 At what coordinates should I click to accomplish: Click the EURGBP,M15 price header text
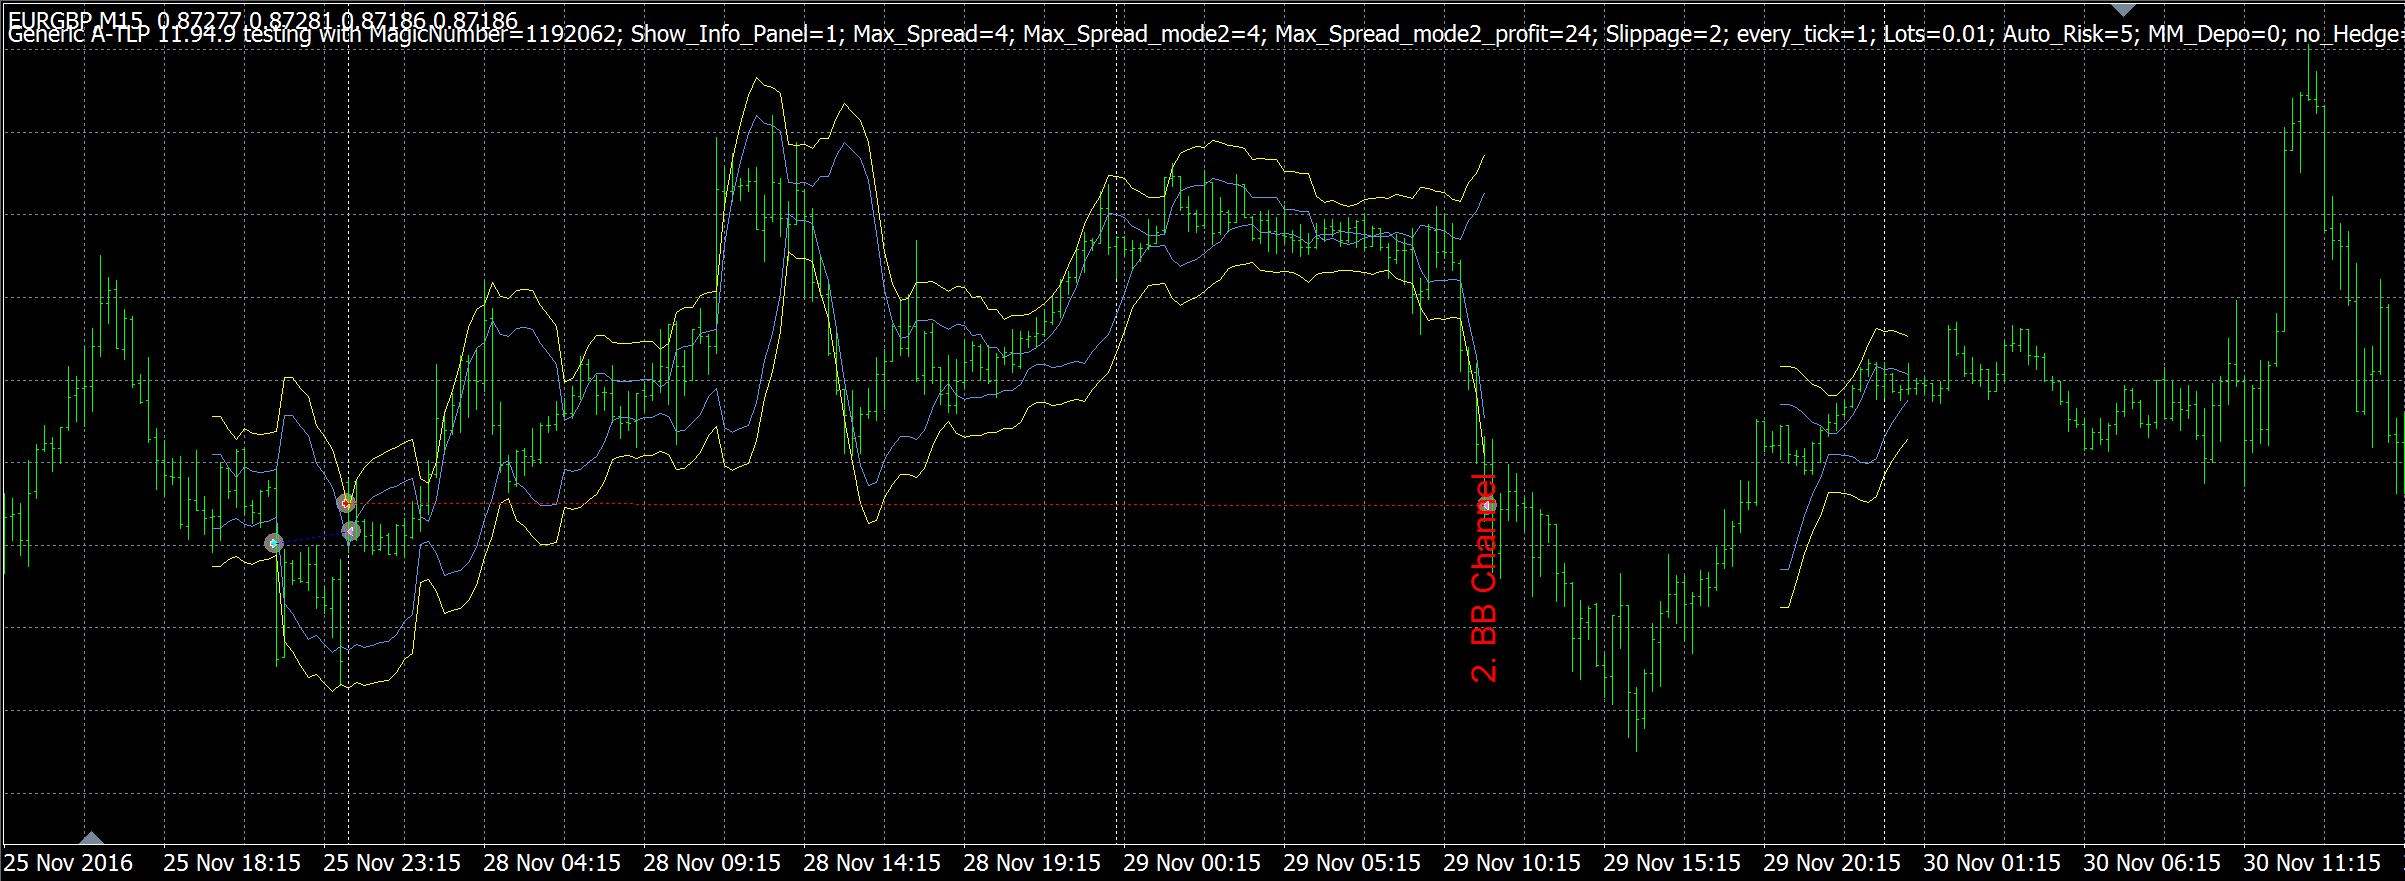click(263, 19)
